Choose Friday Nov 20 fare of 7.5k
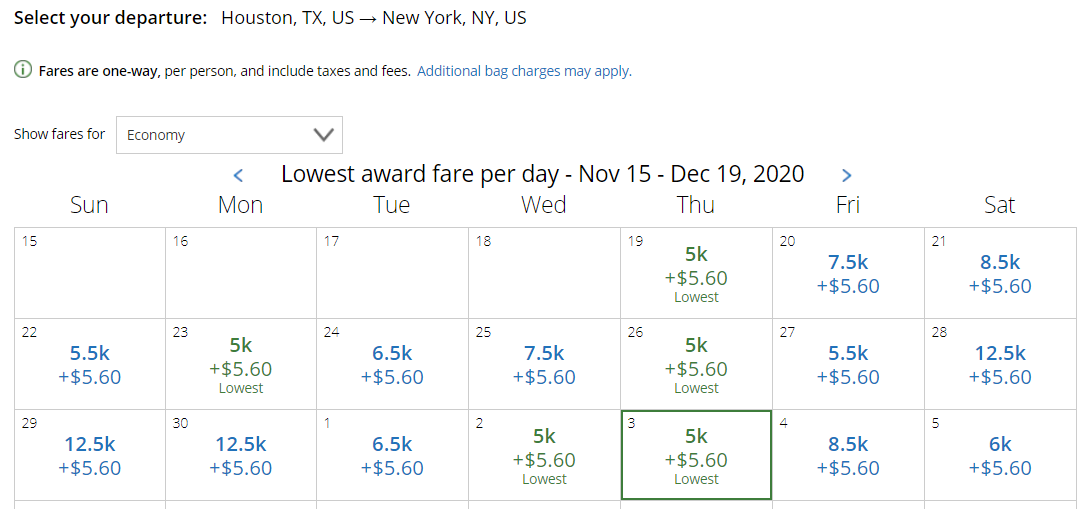The height and width of the screenshot is (509, 1087). point(848,273)
